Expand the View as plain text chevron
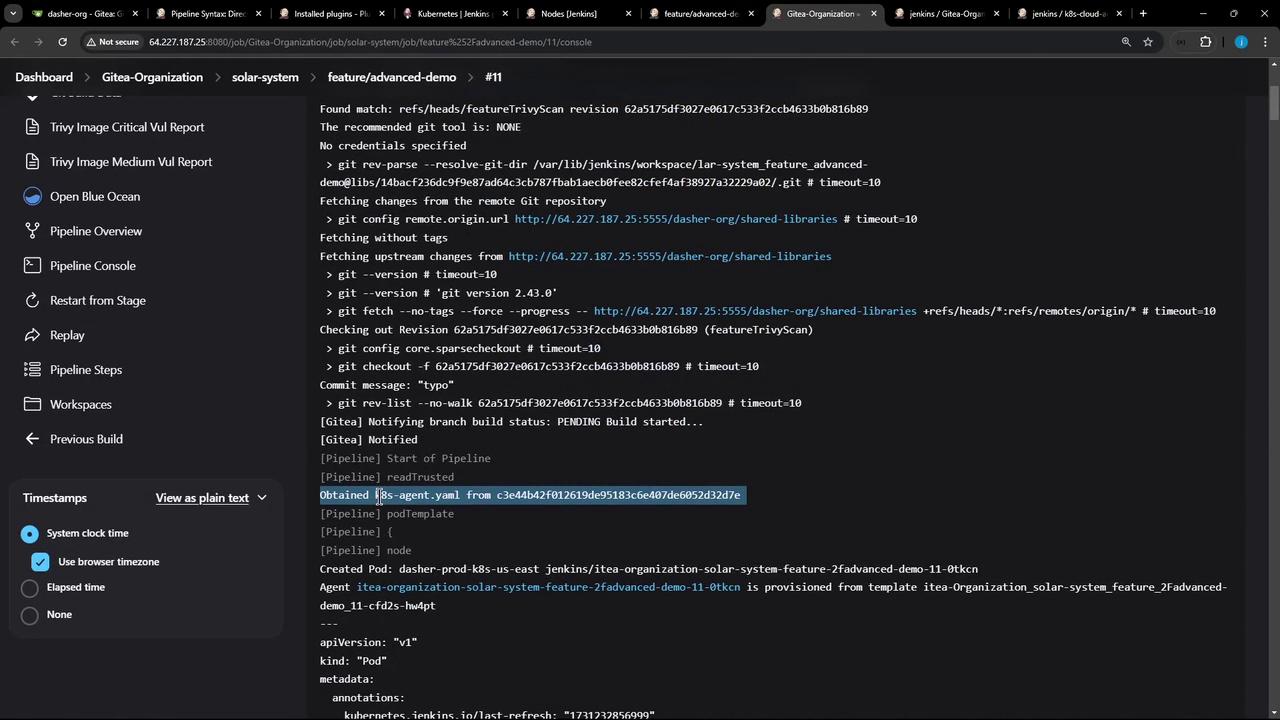Screen dimensions: 1280x720 (x=262, y=498)
